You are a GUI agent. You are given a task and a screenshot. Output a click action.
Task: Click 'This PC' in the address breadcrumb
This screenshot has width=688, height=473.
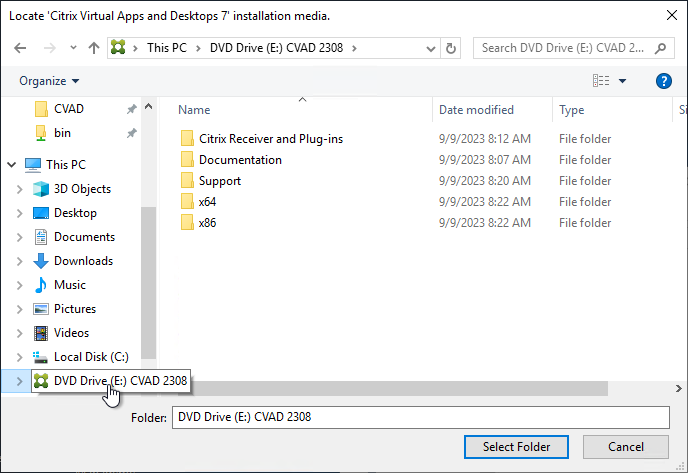[167, 48]
